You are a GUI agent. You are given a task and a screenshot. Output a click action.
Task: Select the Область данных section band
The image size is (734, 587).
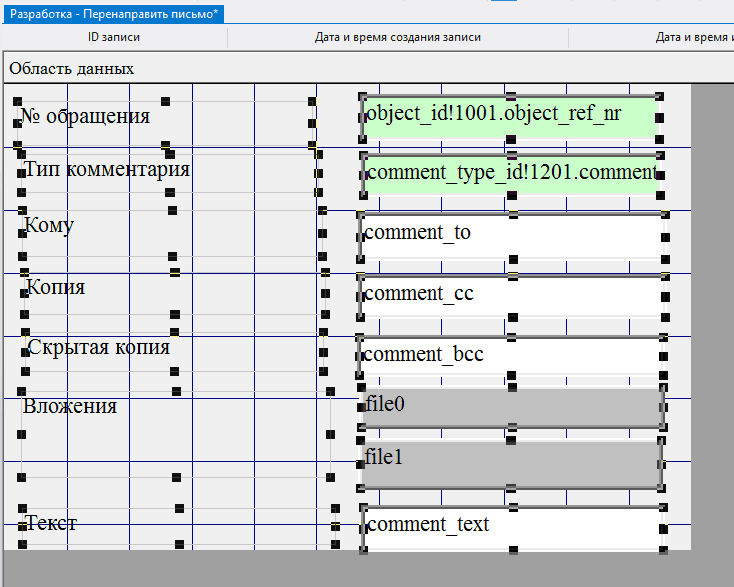[72, 69]
